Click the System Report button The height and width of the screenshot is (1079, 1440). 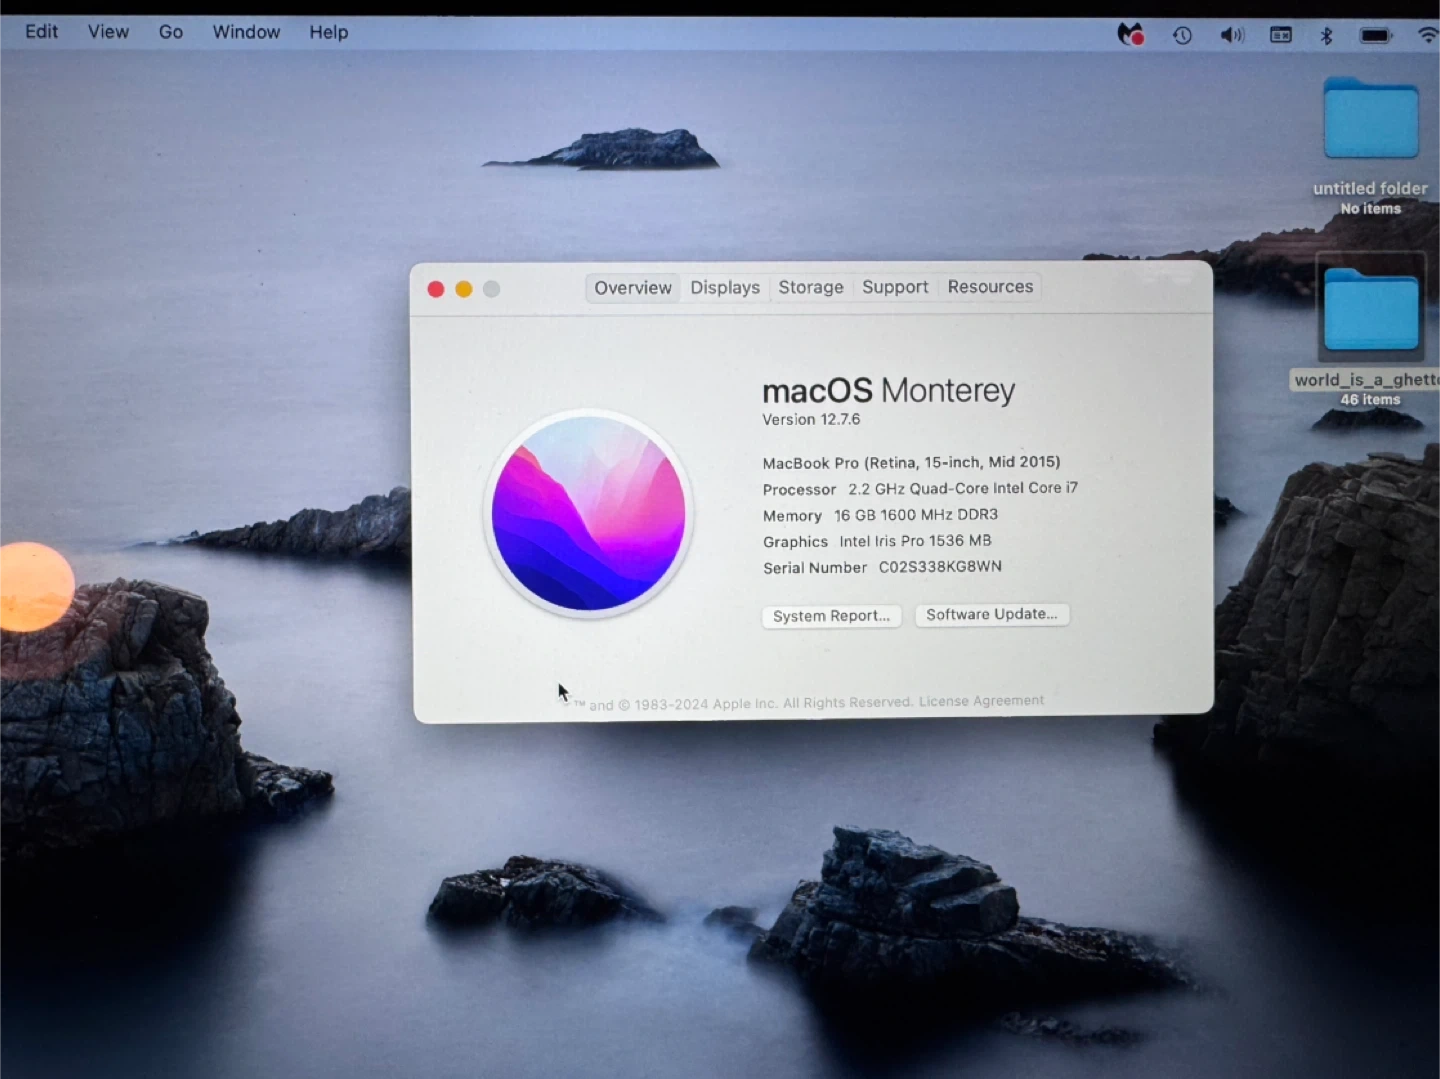[831, 616]
